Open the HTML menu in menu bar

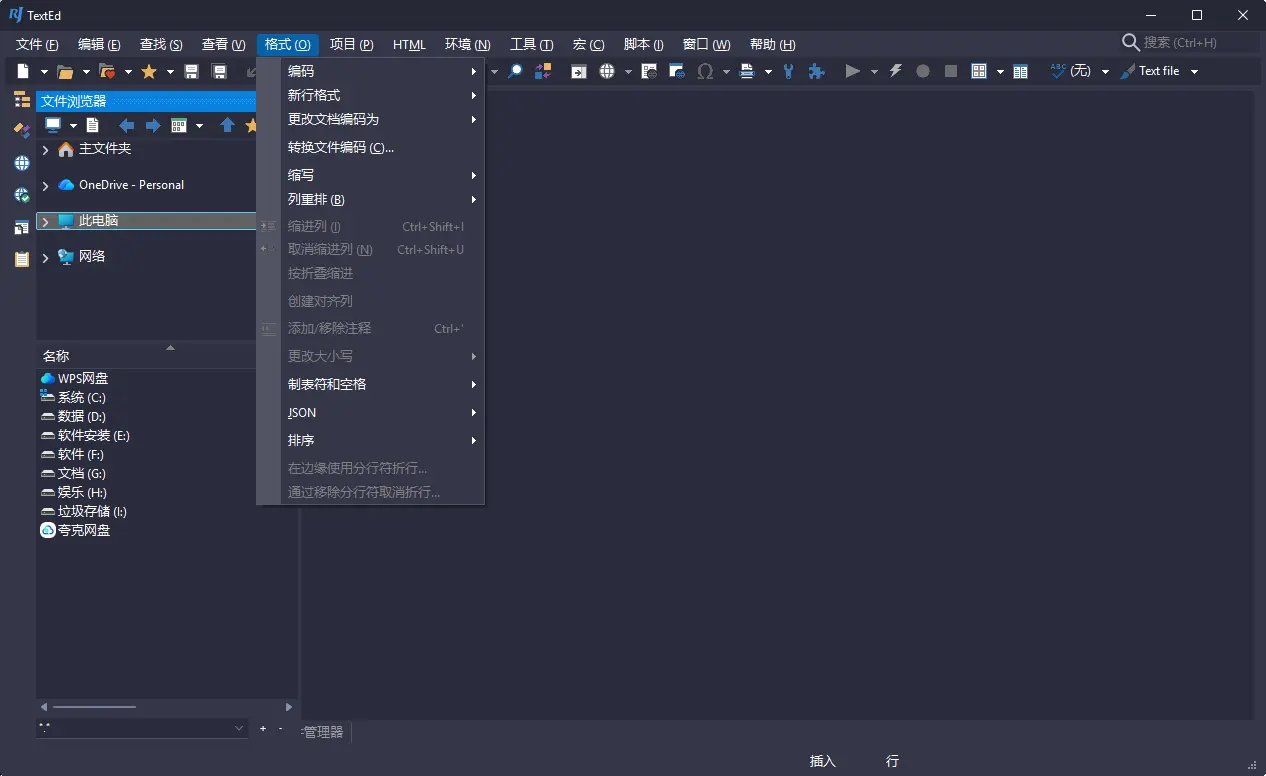(x=409, y=44)
